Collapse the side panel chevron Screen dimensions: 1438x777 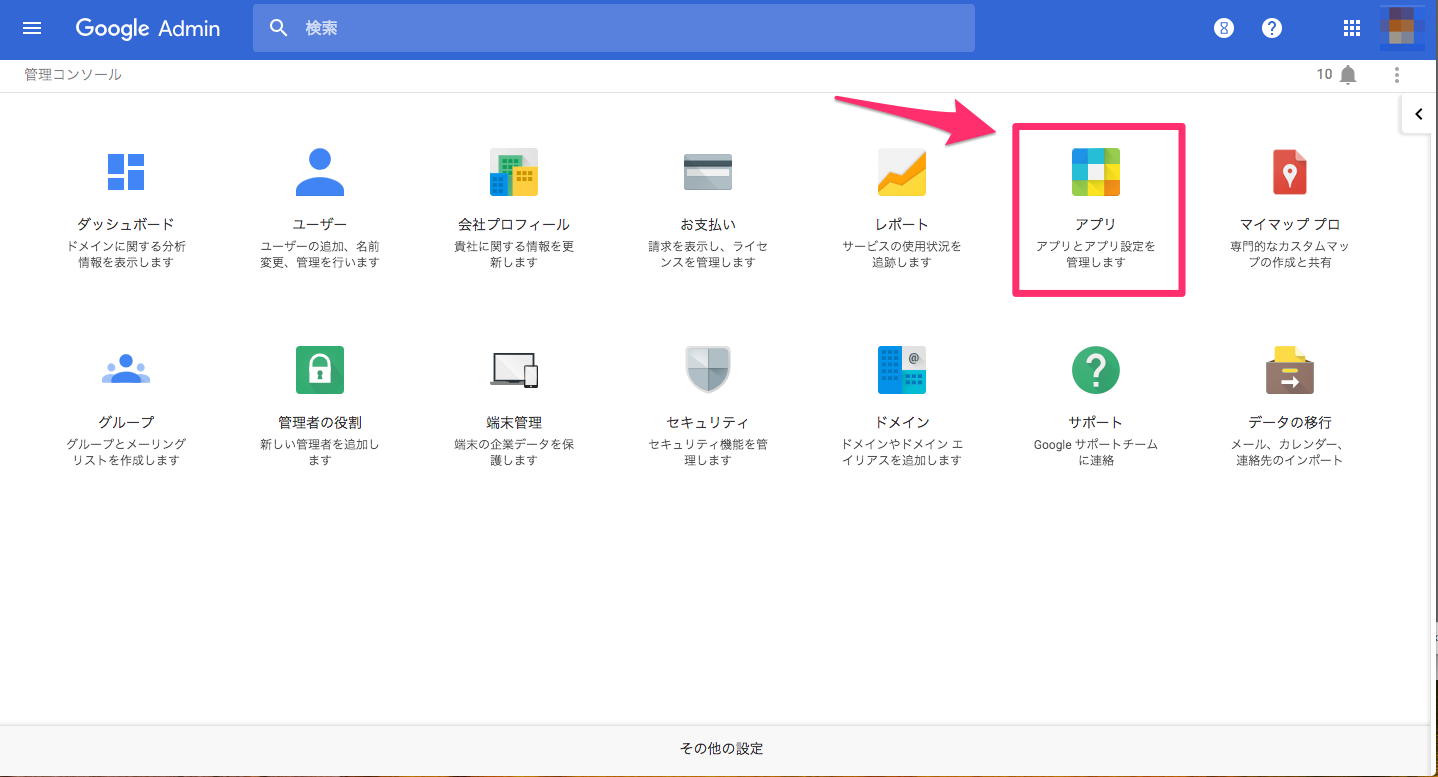point(1419,114)
